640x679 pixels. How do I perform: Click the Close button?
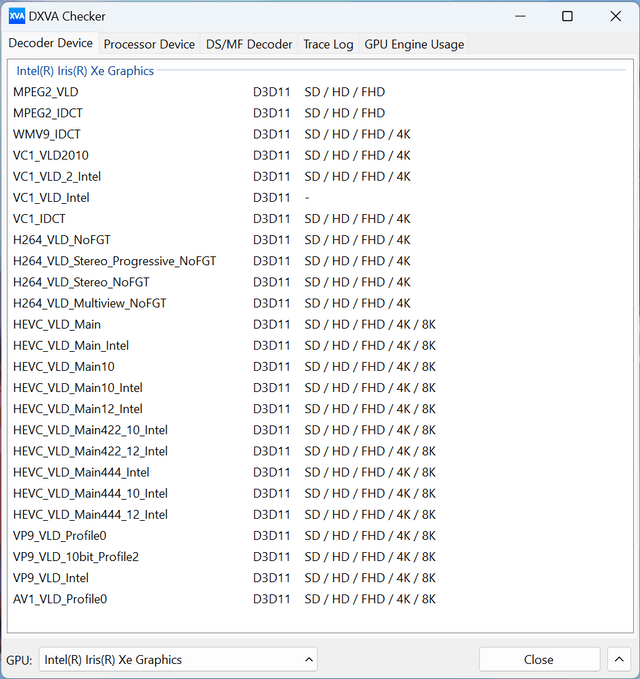tap(539, 660)
